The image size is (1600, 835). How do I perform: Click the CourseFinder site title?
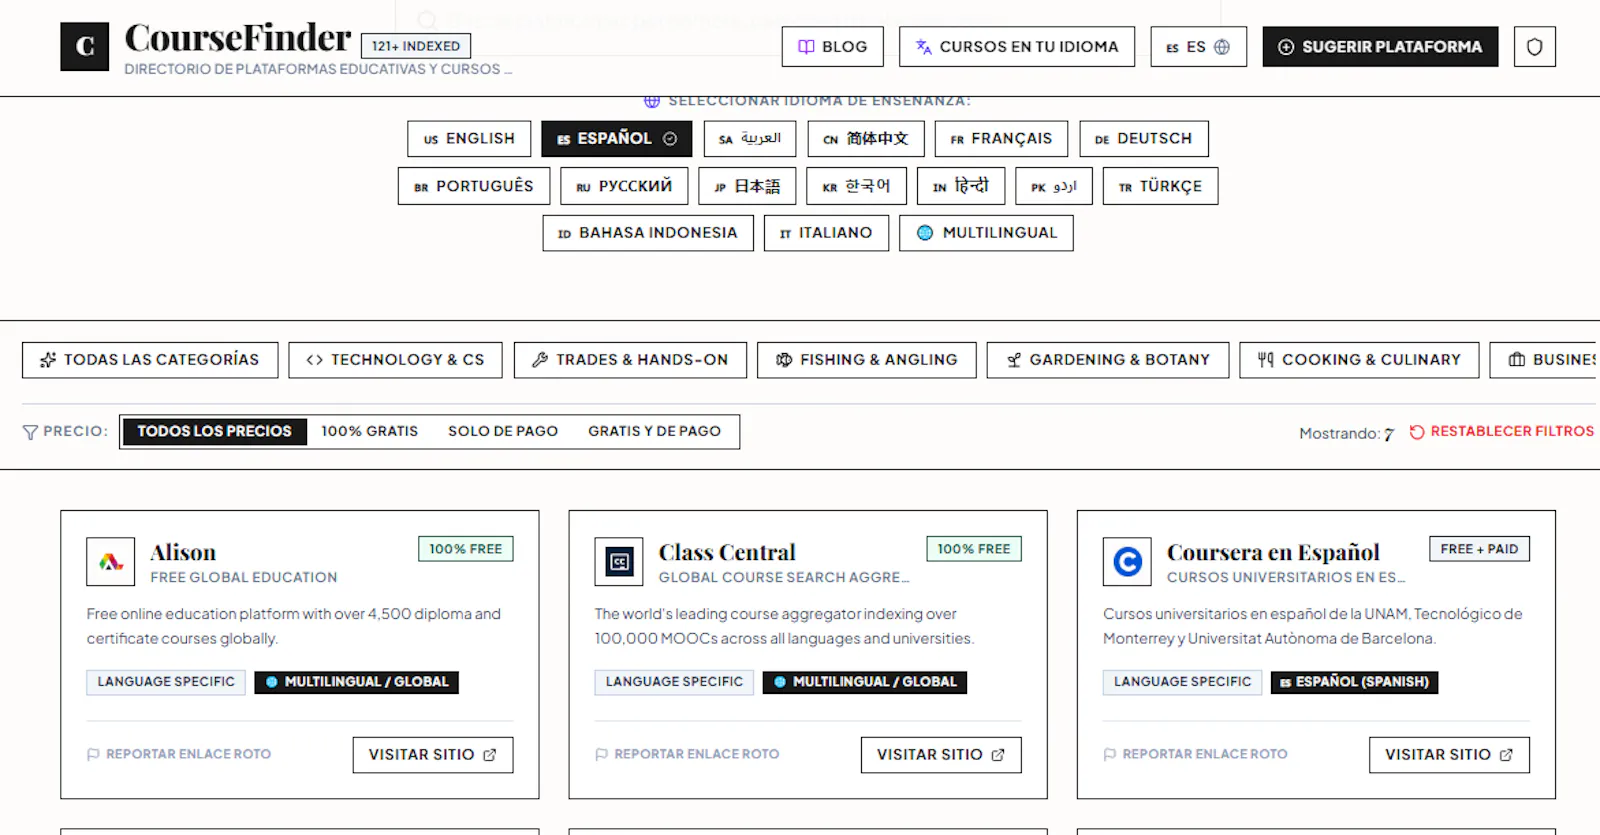point(237,38)
